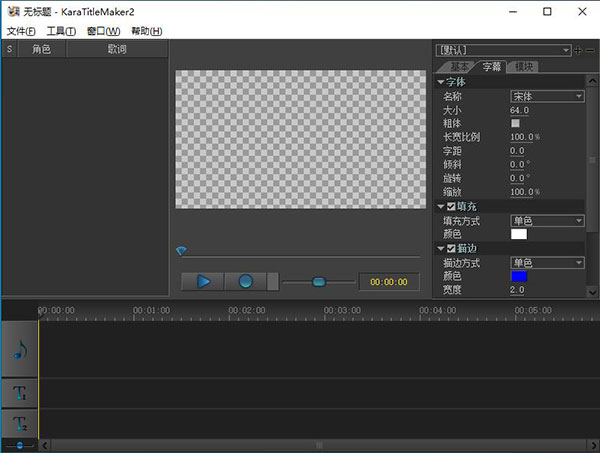Click the blue preview position marker
This screenshot has height=453, width=600.
point(181,251)
